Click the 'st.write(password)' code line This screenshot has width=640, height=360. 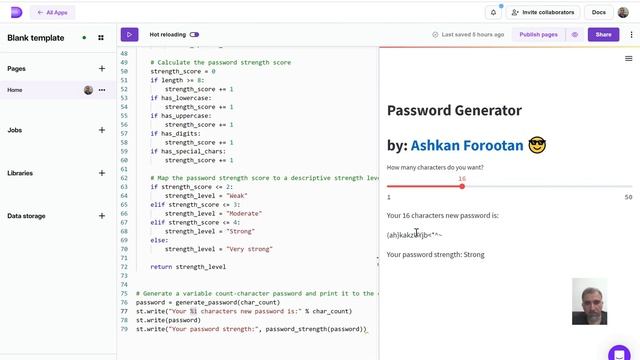pyautogui.click(x=168, y=320)
